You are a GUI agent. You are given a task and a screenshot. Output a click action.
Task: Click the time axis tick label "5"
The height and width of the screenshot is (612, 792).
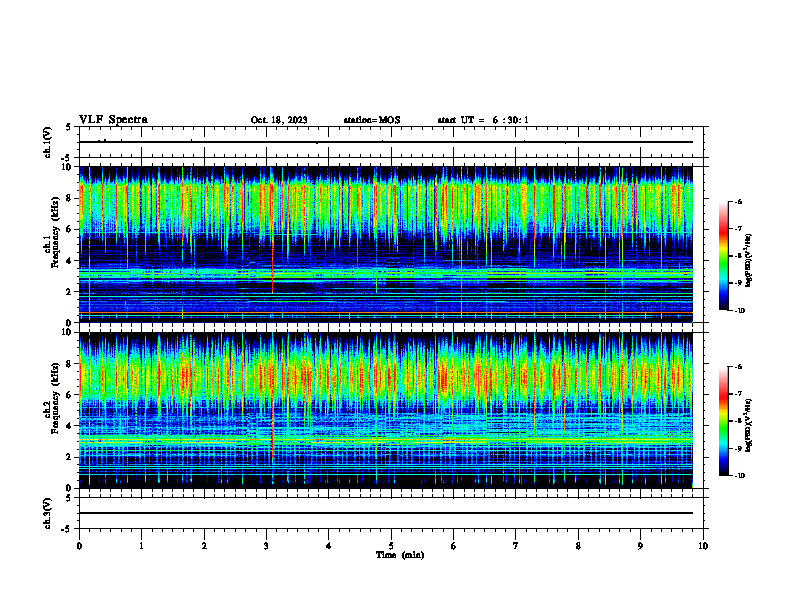[x=391, y=546]
